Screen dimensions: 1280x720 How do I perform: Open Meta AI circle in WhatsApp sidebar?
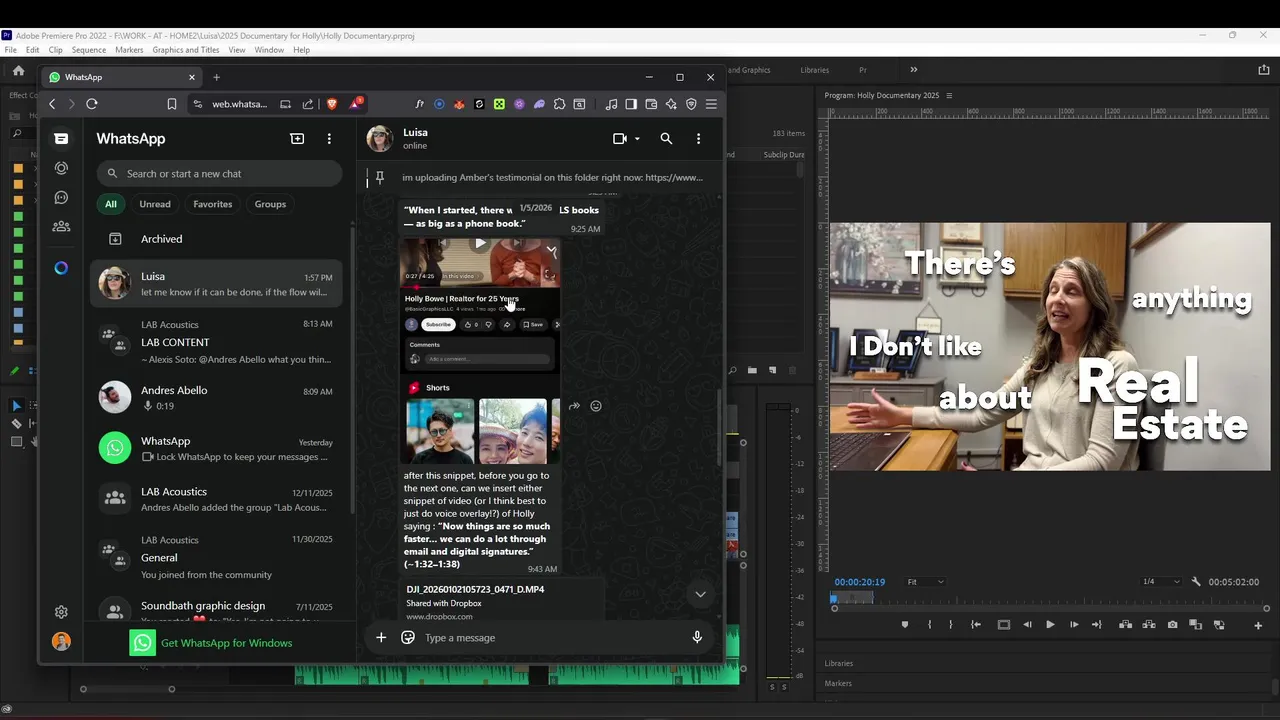point(61,268)
